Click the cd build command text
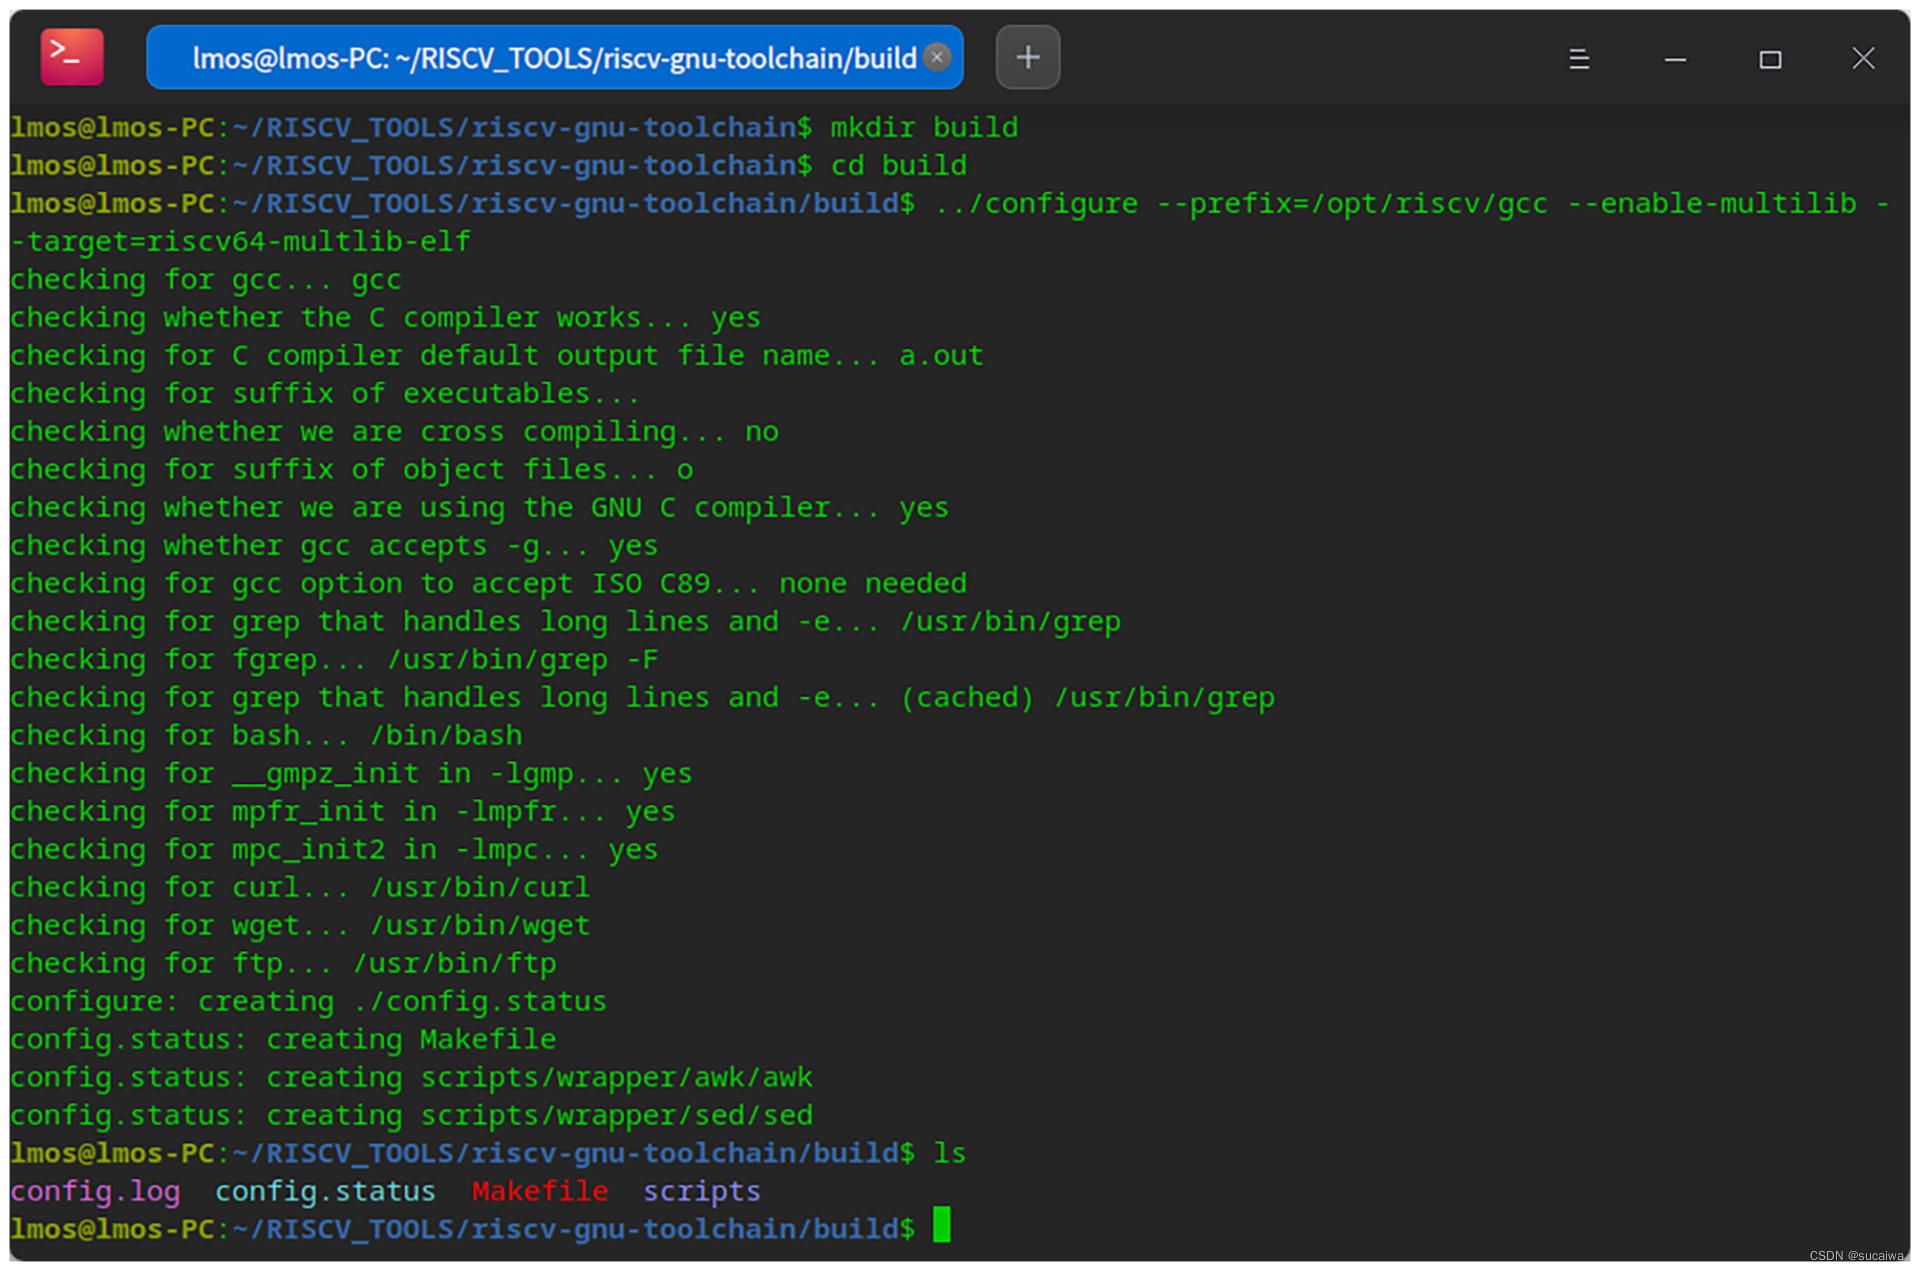The height and width of the screenshot is (1271, 1920). click(898, 165)
